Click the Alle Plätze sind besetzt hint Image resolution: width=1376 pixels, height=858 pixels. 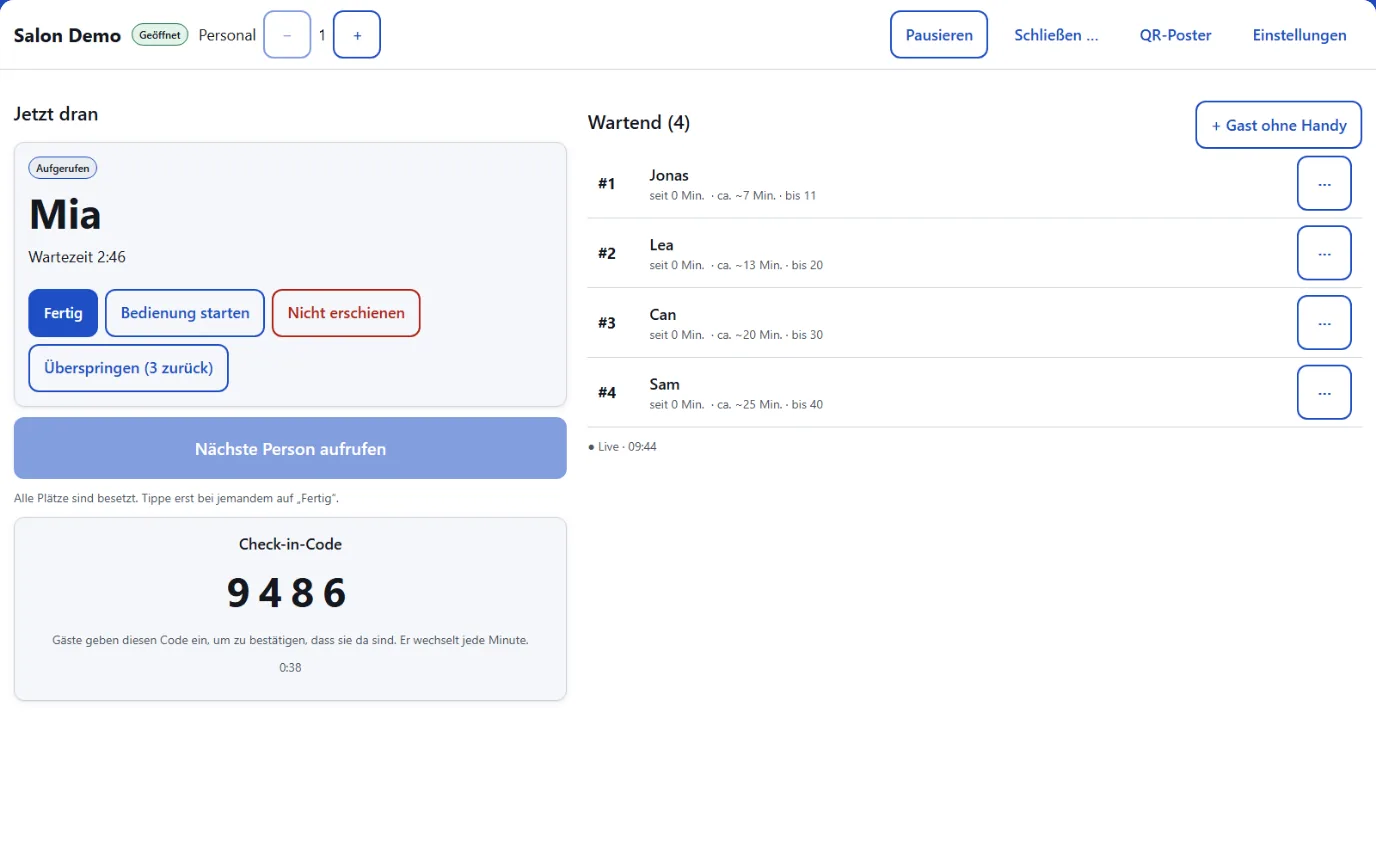coord(176,498)
